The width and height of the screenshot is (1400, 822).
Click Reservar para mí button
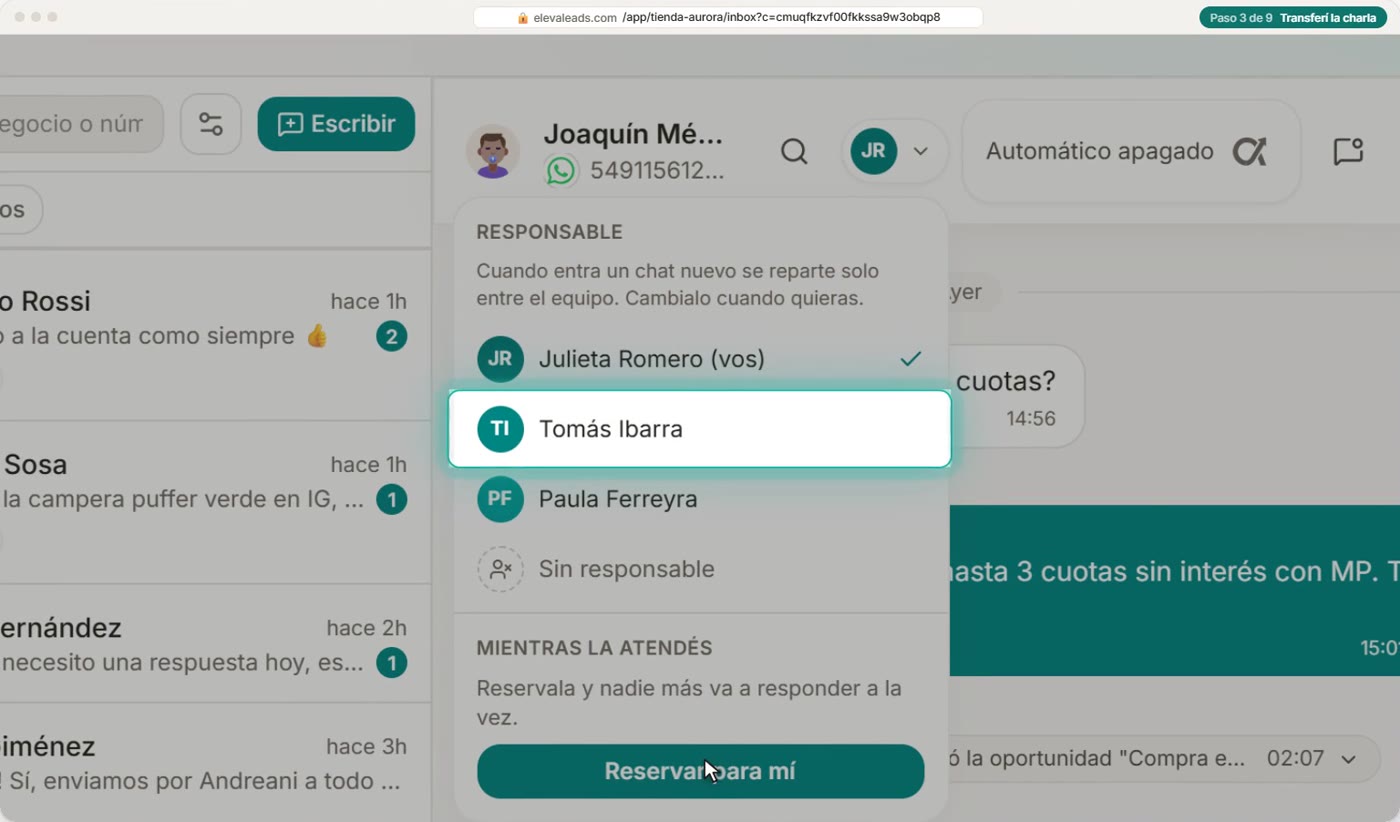click(700, 771)
